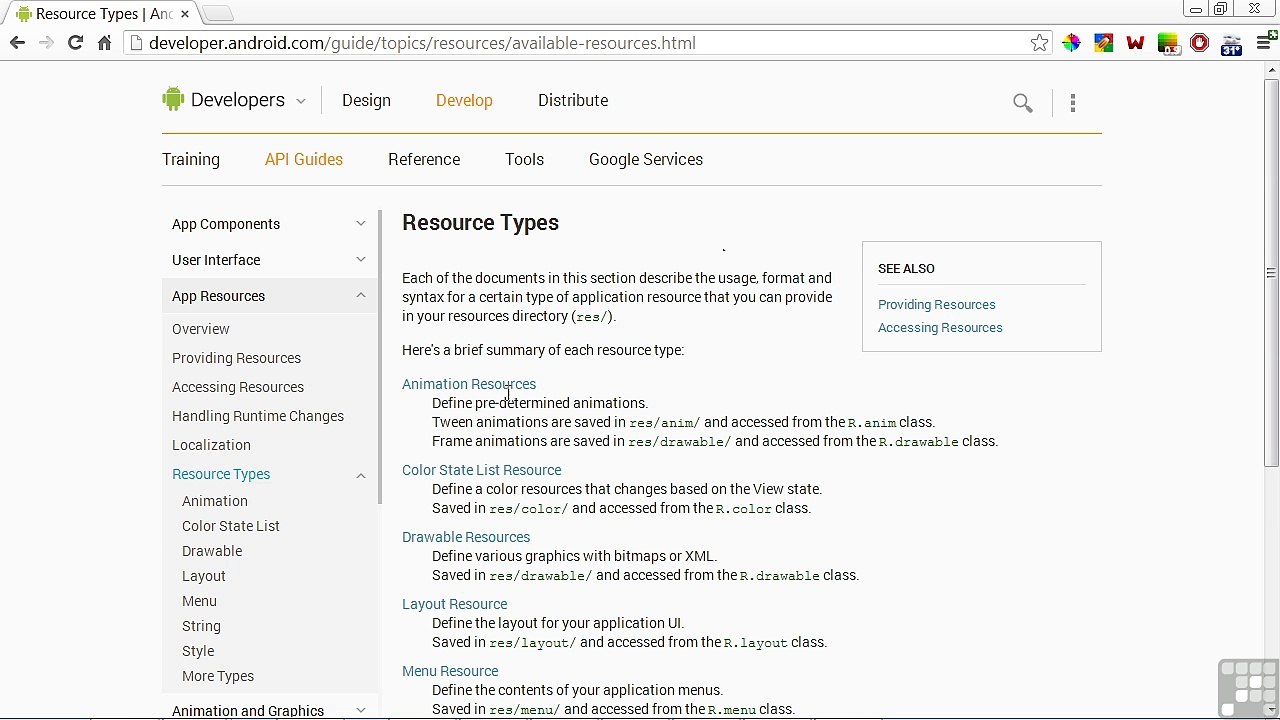Collapse the Resource Types subsection chevron
Viewport: 1280px width, 720px height.
click(x=361, y=475)
